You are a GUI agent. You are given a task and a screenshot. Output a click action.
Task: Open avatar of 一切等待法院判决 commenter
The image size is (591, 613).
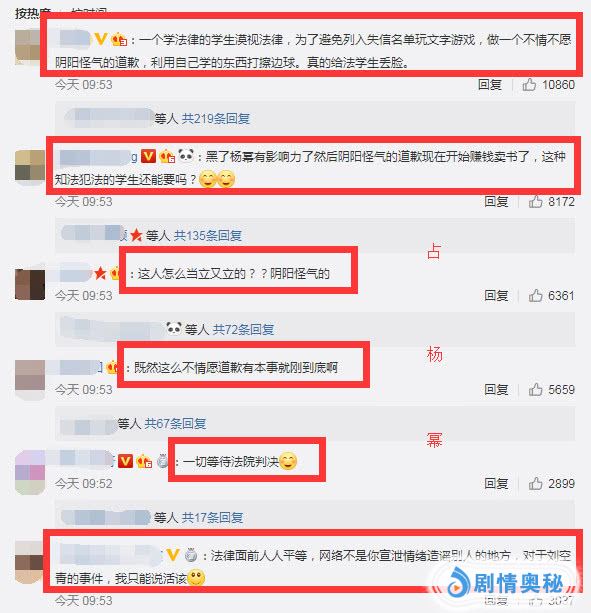[x=30, y=472]
